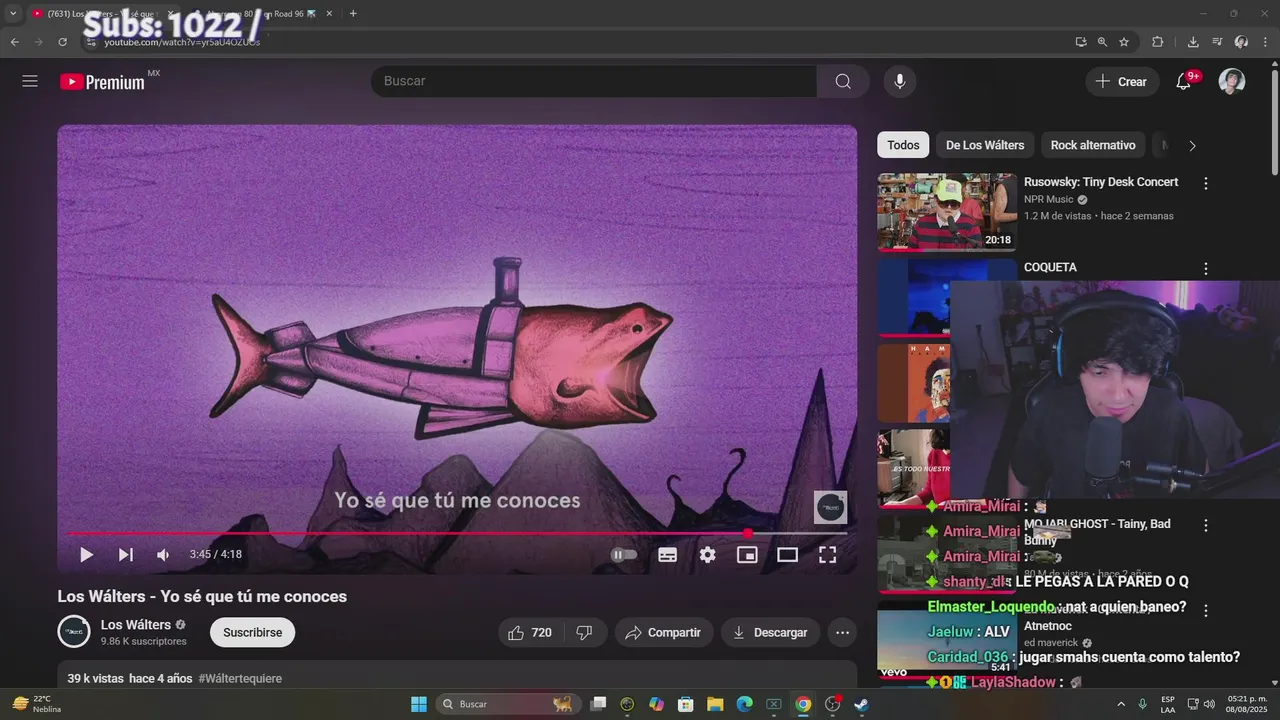Mute the video volume
The height and width of the screenshot is (720, 1280).
click(163, 554)
